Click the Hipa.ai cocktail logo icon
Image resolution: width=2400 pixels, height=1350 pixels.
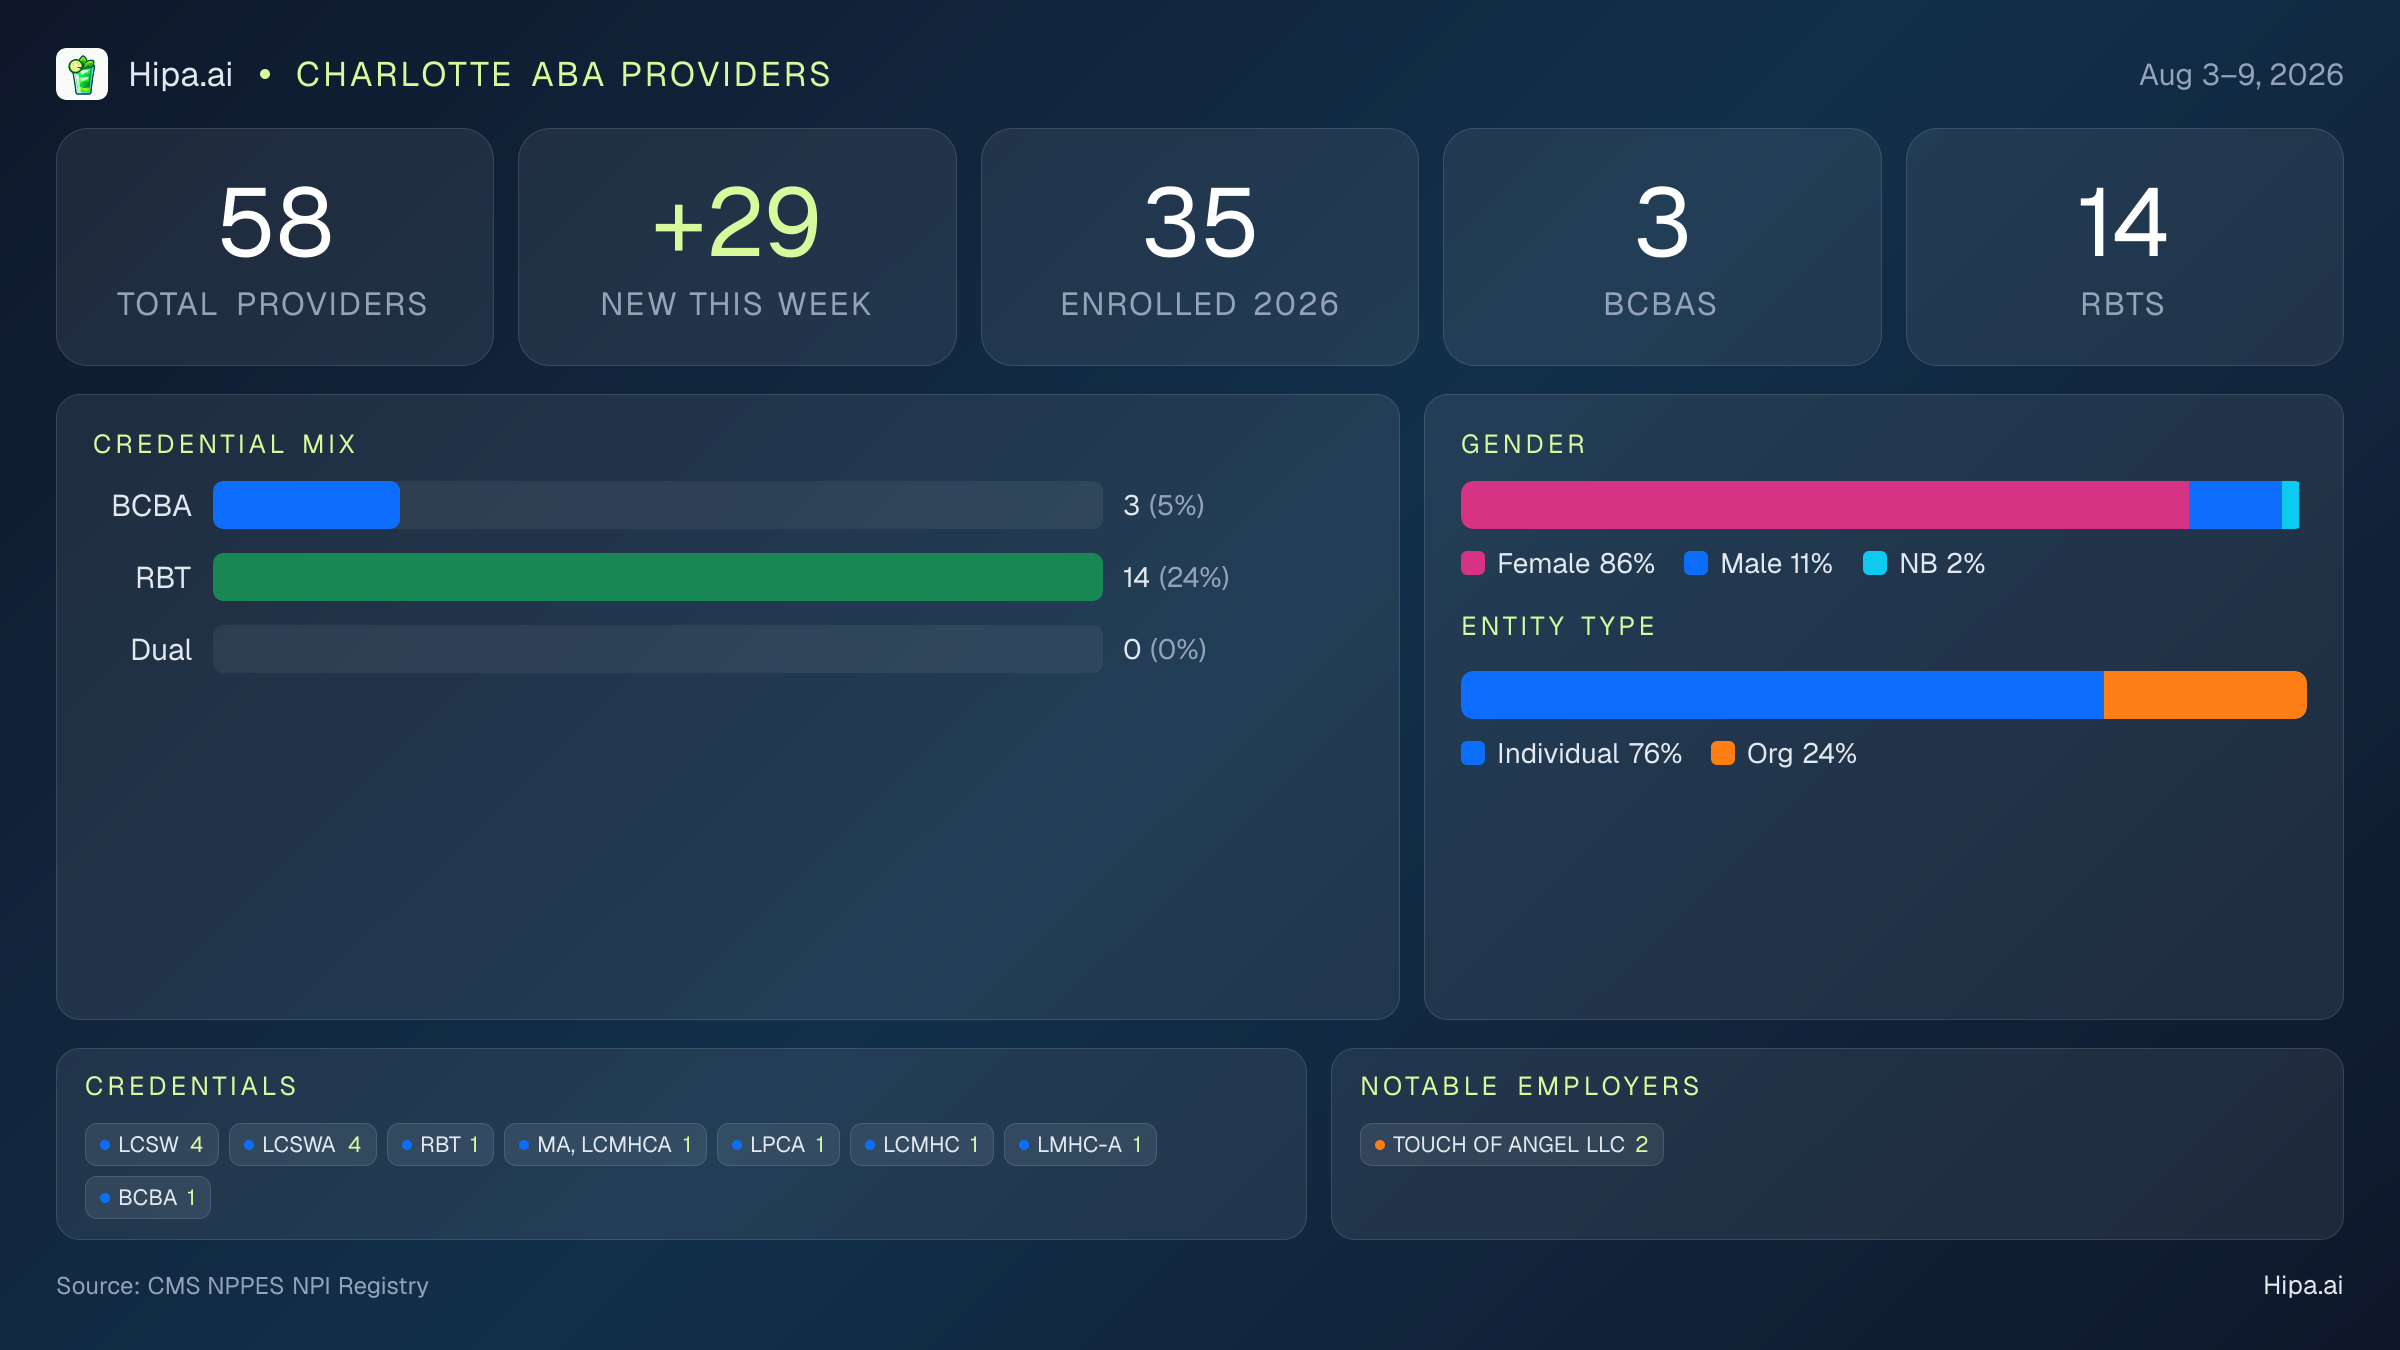tap(82, 74)
